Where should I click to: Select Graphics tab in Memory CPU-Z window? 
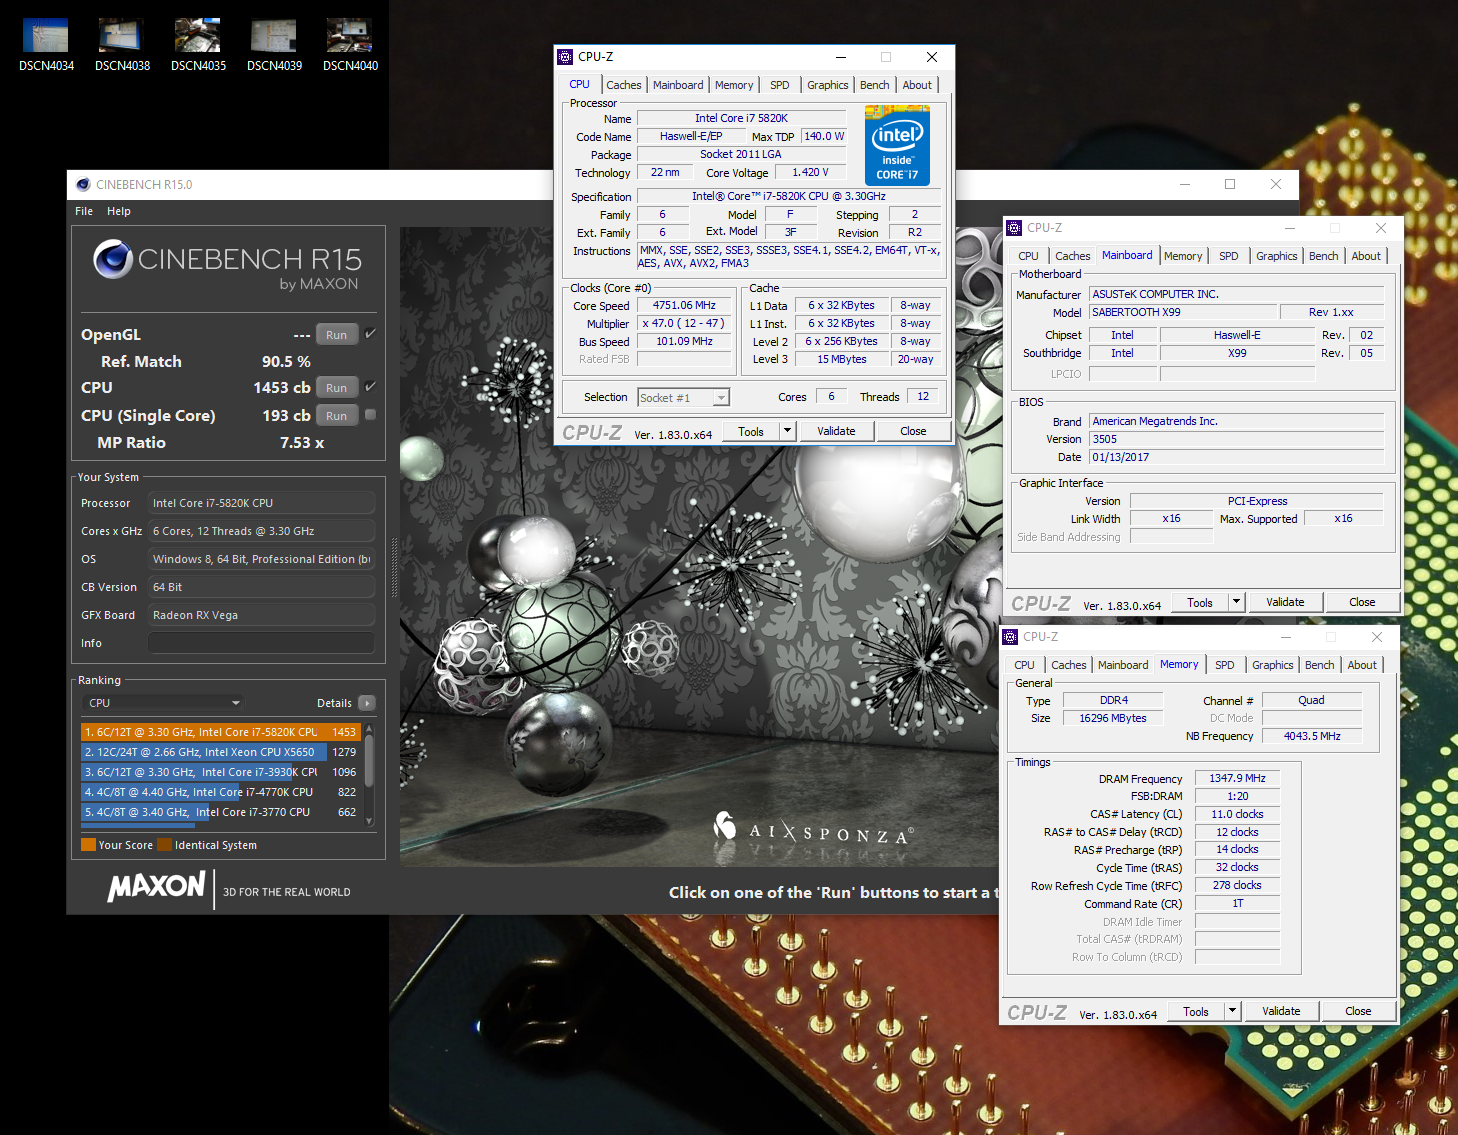coord(1273,665)
